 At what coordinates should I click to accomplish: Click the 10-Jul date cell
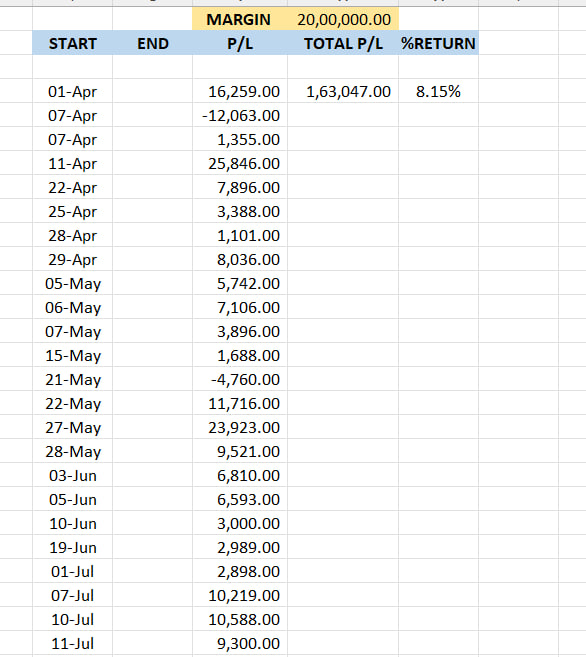[72, 620]
